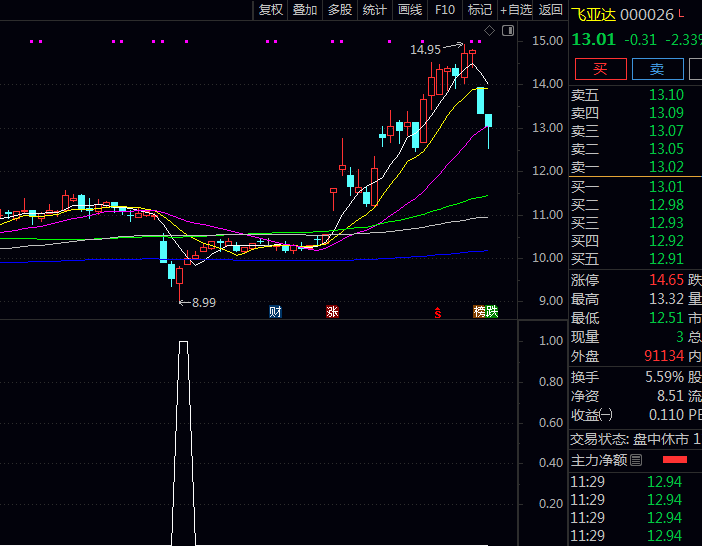
Task: Expand the 收益 period toggle (一)
Action: coord(606,414)
